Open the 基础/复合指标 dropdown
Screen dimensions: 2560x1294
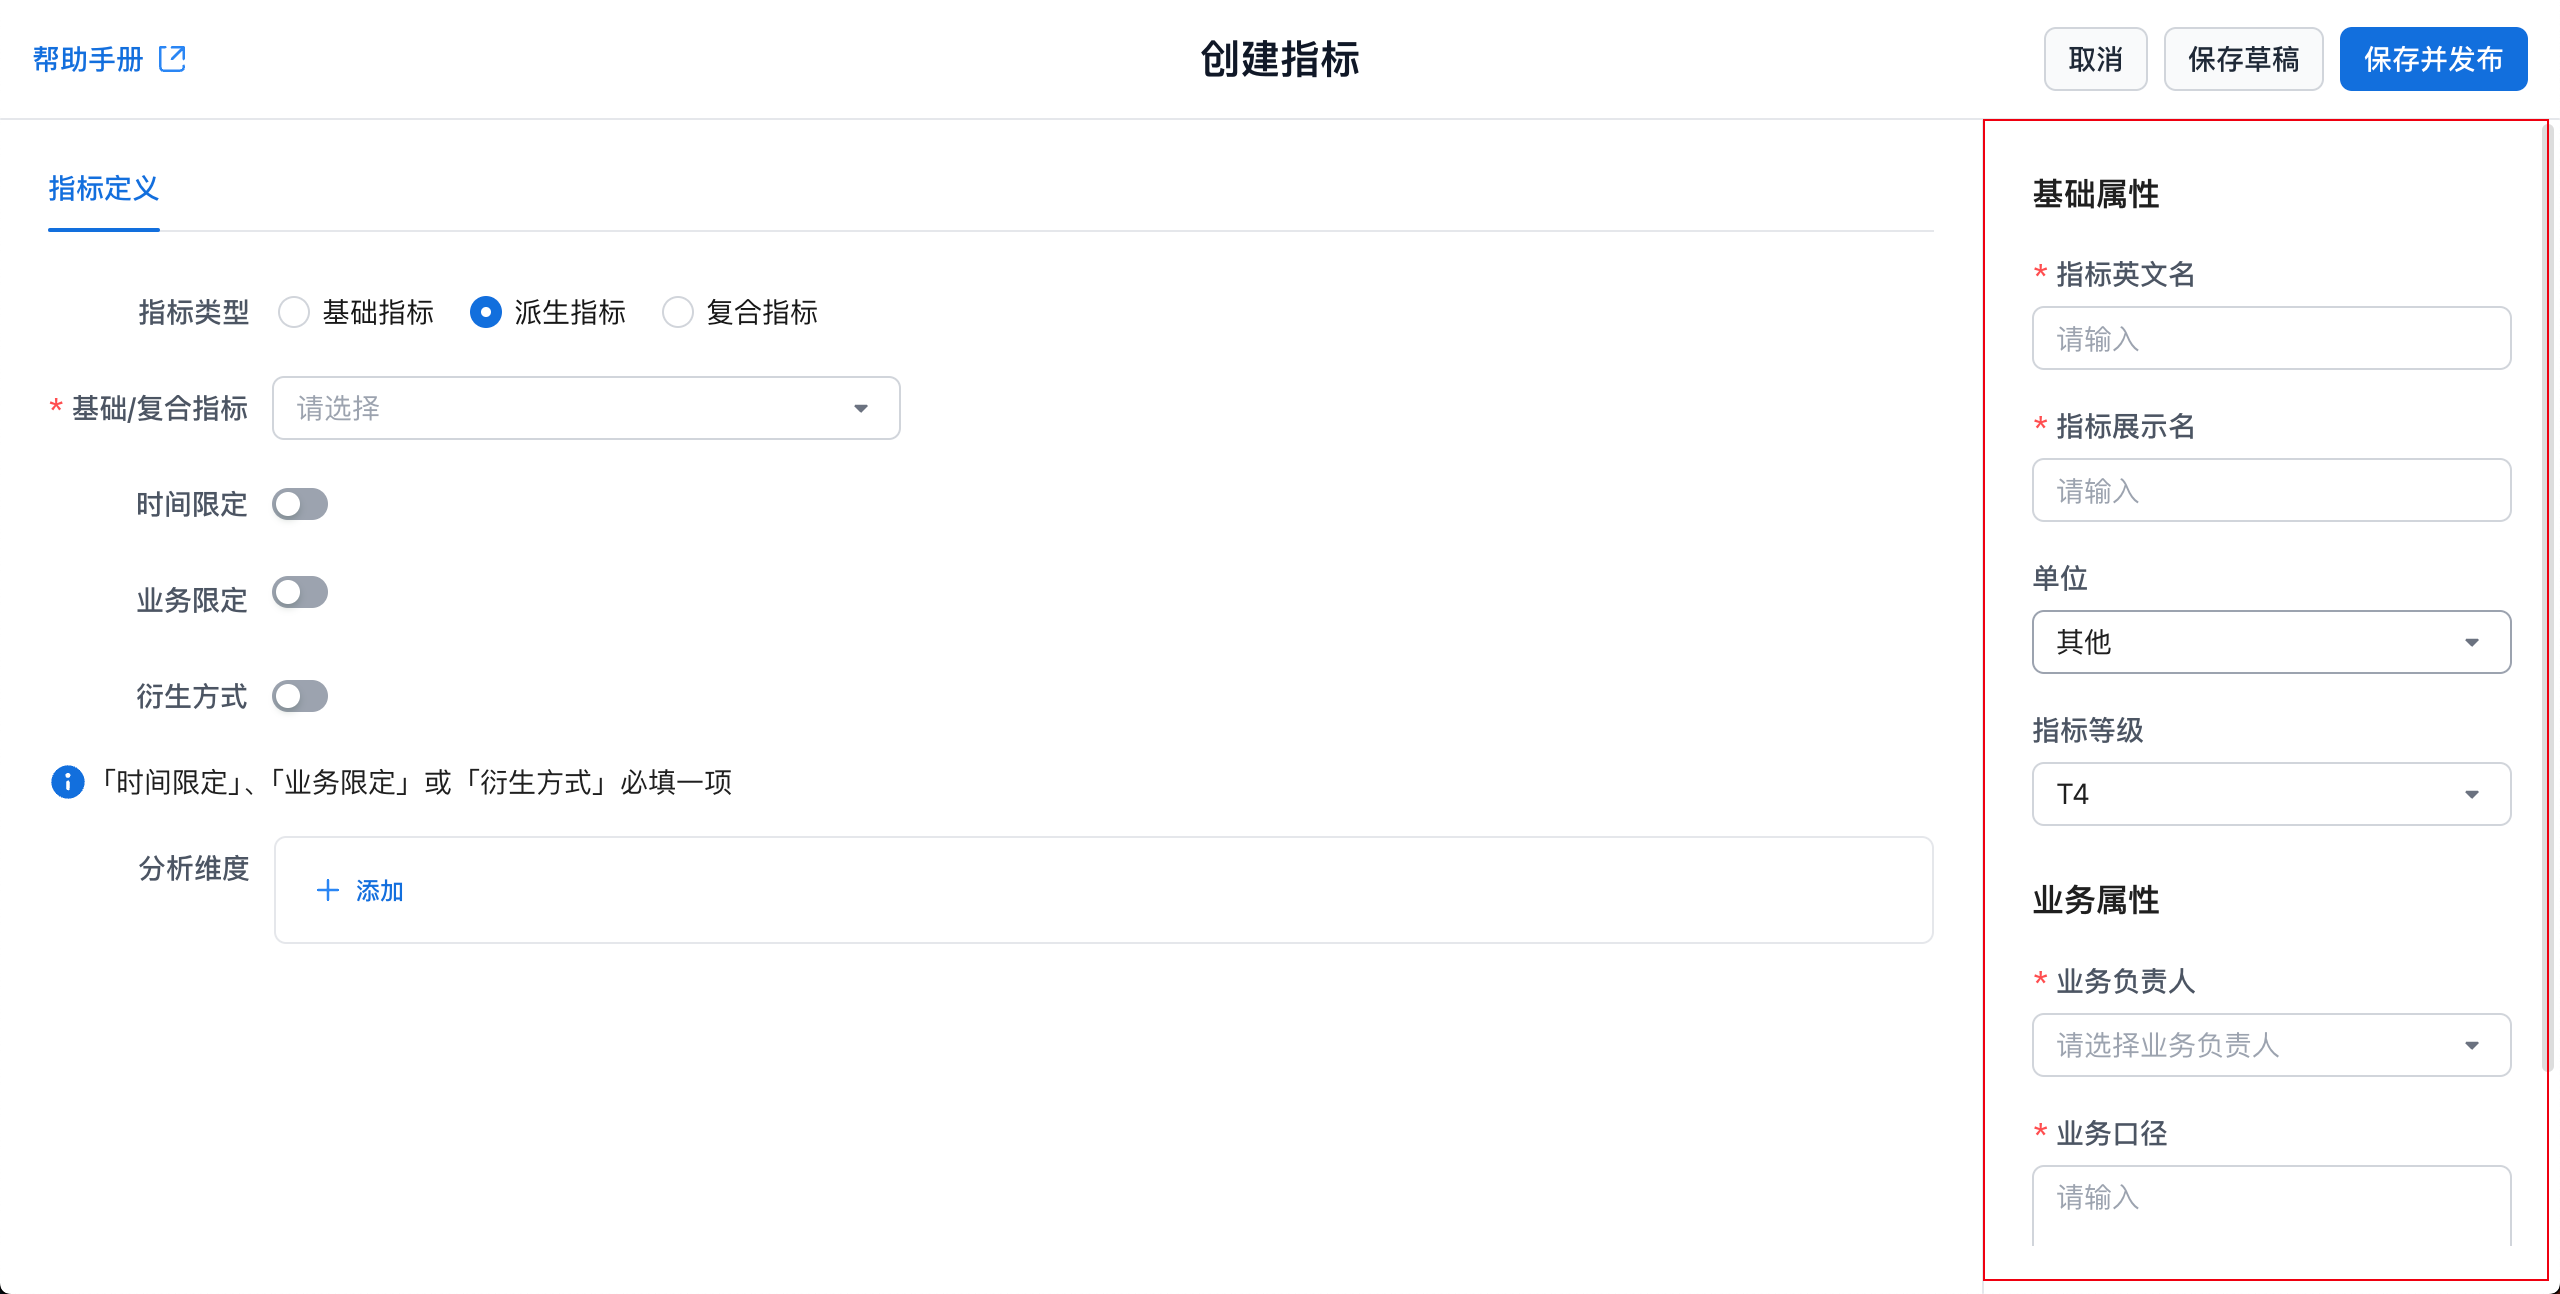click(x=585, y=408)
